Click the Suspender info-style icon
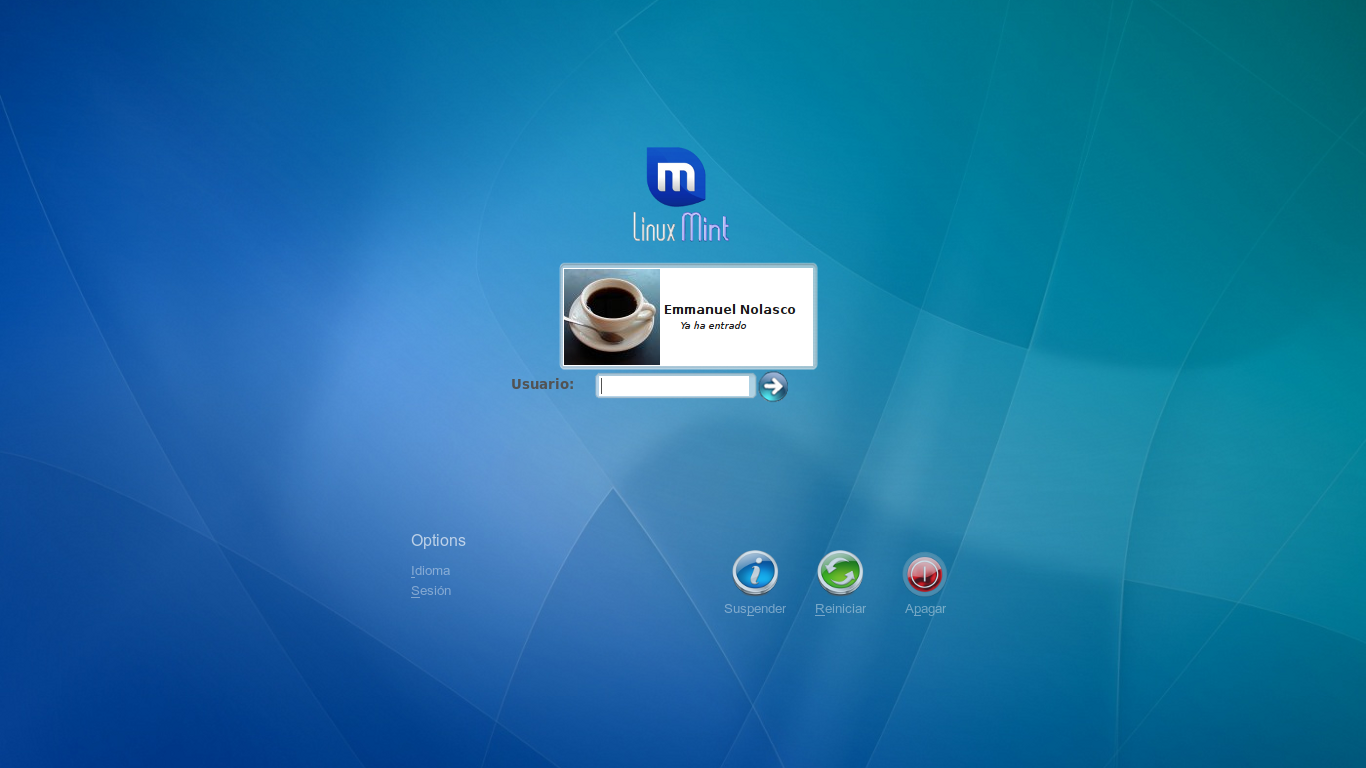The height and width of the screenshot is (768, 1366). click(x=755, y=573)
